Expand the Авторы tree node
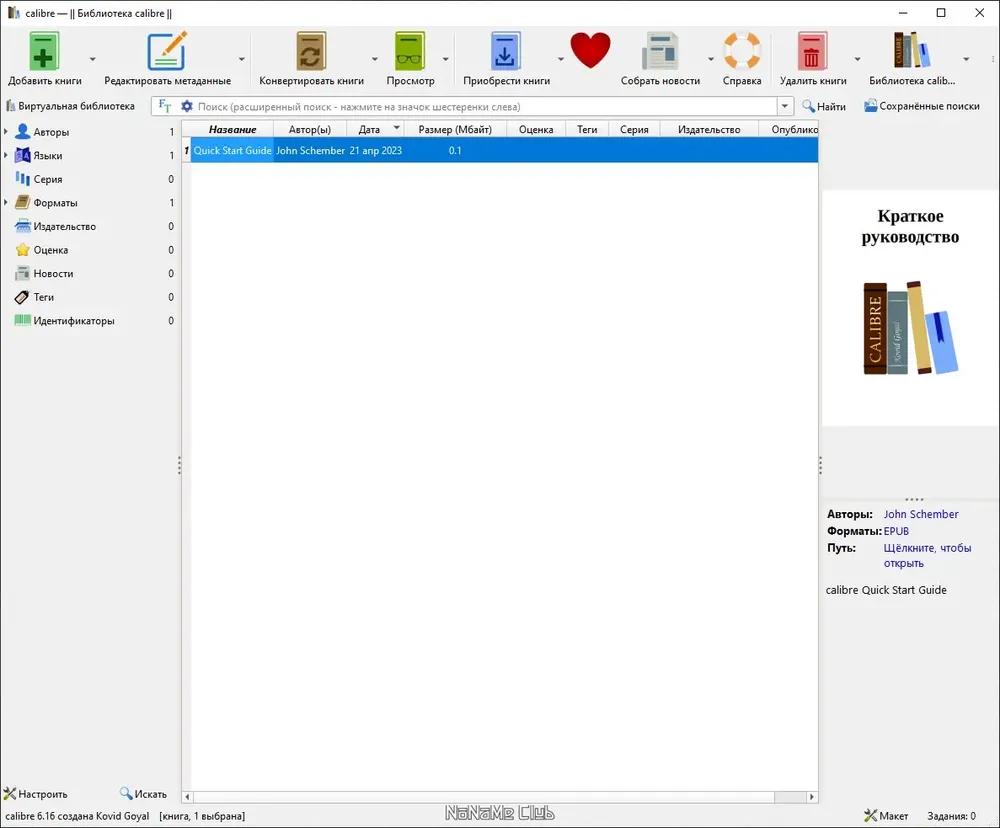The width and height of the screenshot is (1000, 828). pos(6,131)
